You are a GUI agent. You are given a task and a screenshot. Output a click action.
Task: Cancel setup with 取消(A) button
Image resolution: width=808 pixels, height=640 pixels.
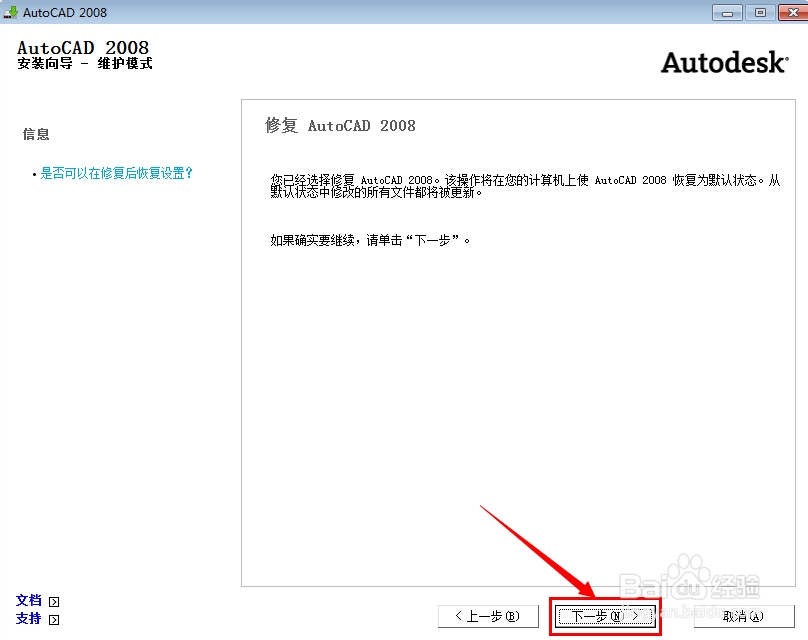click(x=744, y=616)
